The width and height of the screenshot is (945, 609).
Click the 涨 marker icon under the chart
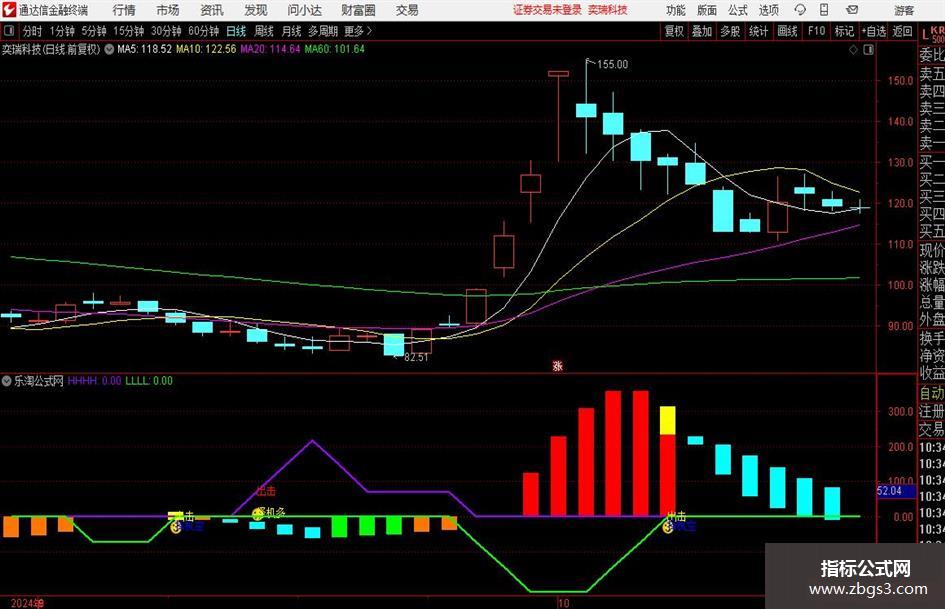click(x=557, y=365)
